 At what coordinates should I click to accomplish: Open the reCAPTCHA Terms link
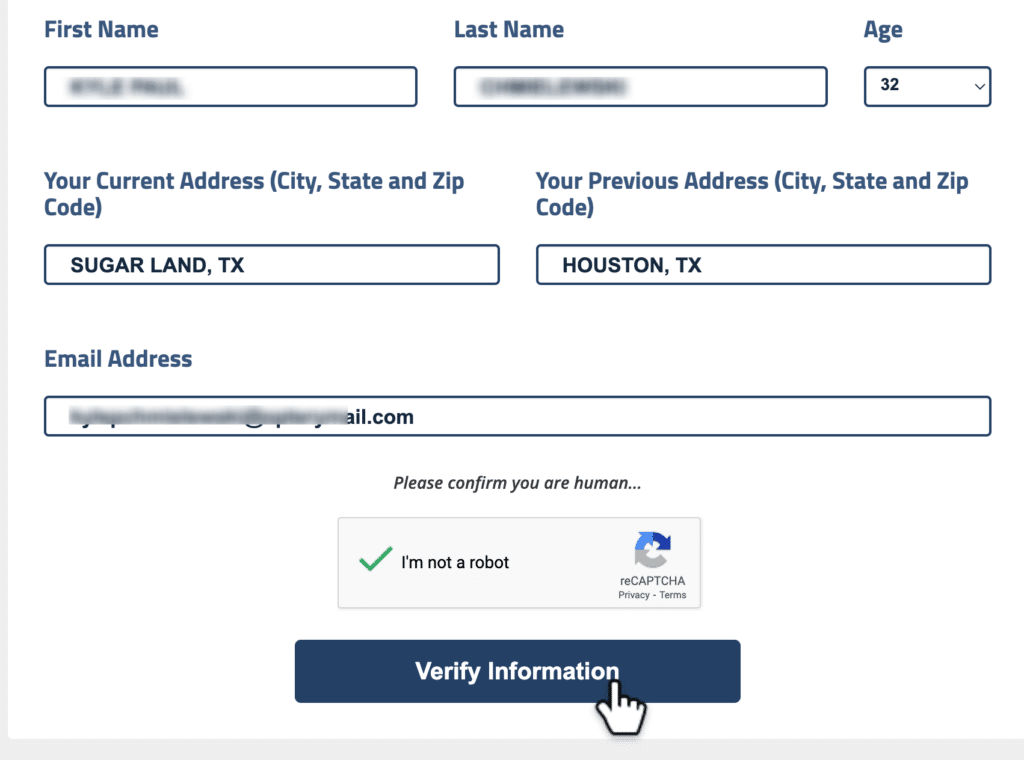tap(673, 595)
